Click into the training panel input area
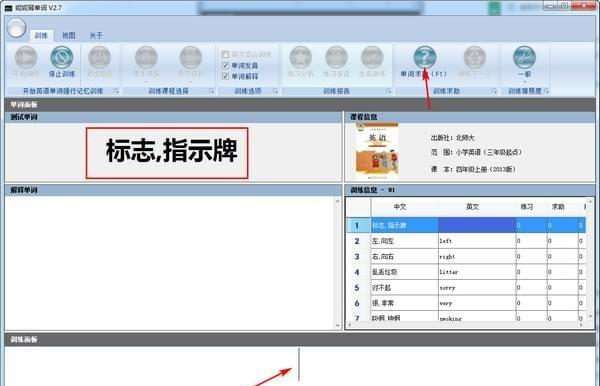600x386 pixels. tap(300, 365)
